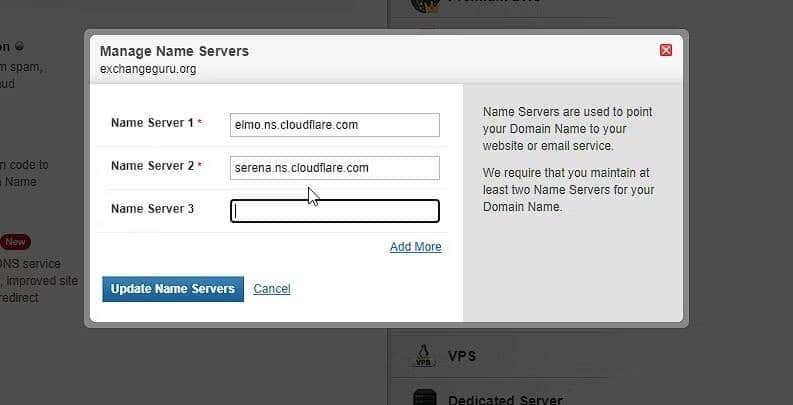Image resolution: width=793 pixels, height=405 pixels.
Task: Click the Name Server 3 label
Action: (x=152, y=209)
